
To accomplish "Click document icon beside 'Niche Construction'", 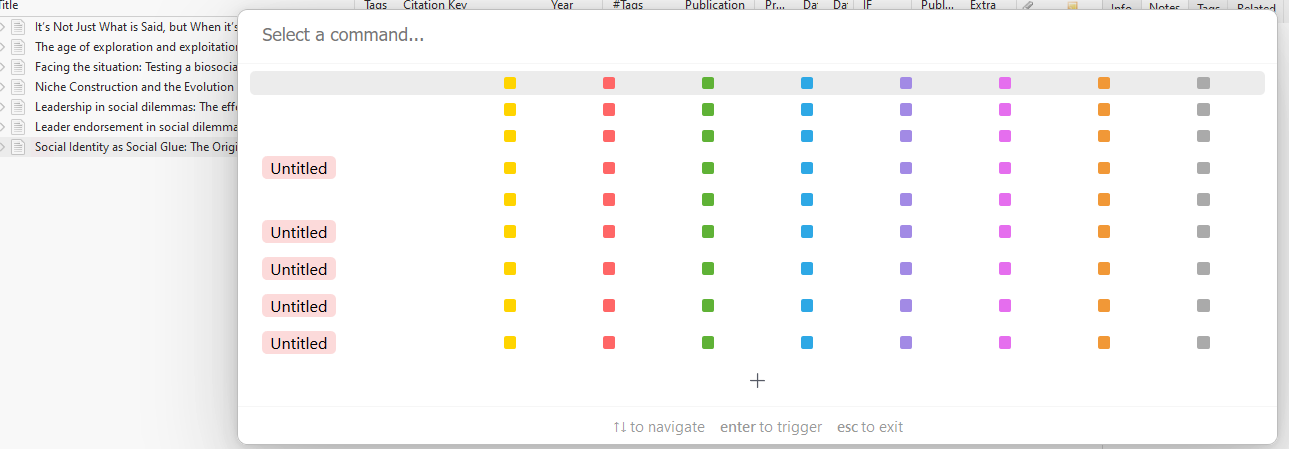I will [x=18, y=87].
